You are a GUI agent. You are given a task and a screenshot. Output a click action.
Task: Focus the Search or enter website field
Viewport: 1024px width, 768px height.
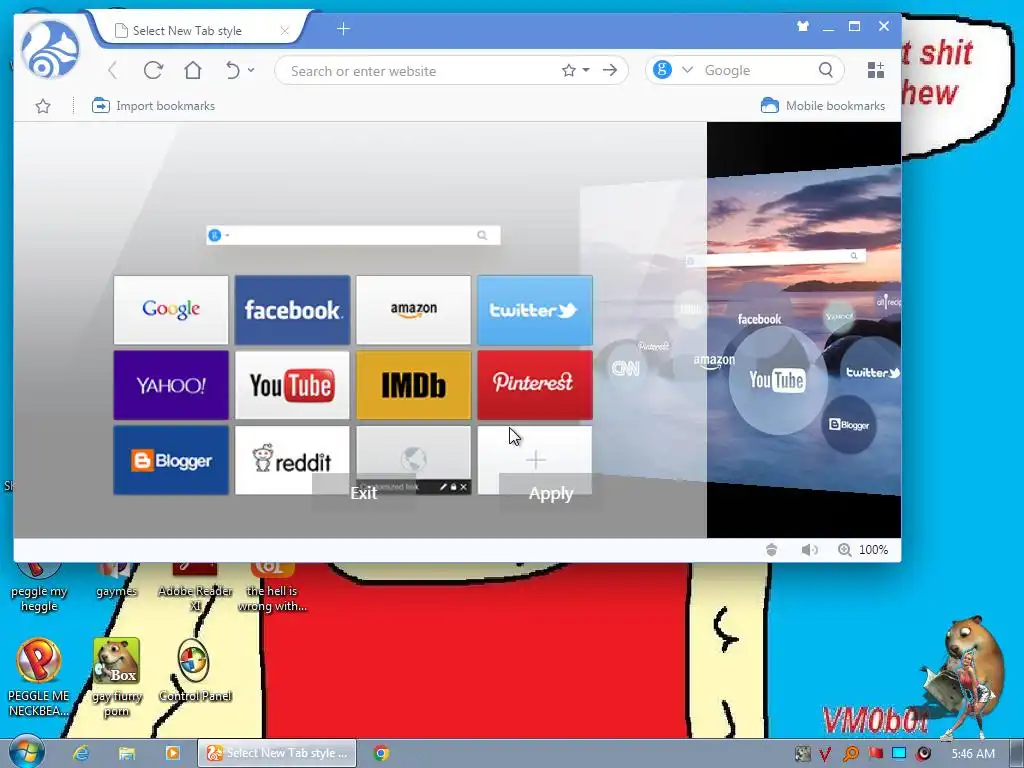coord(418,71)
